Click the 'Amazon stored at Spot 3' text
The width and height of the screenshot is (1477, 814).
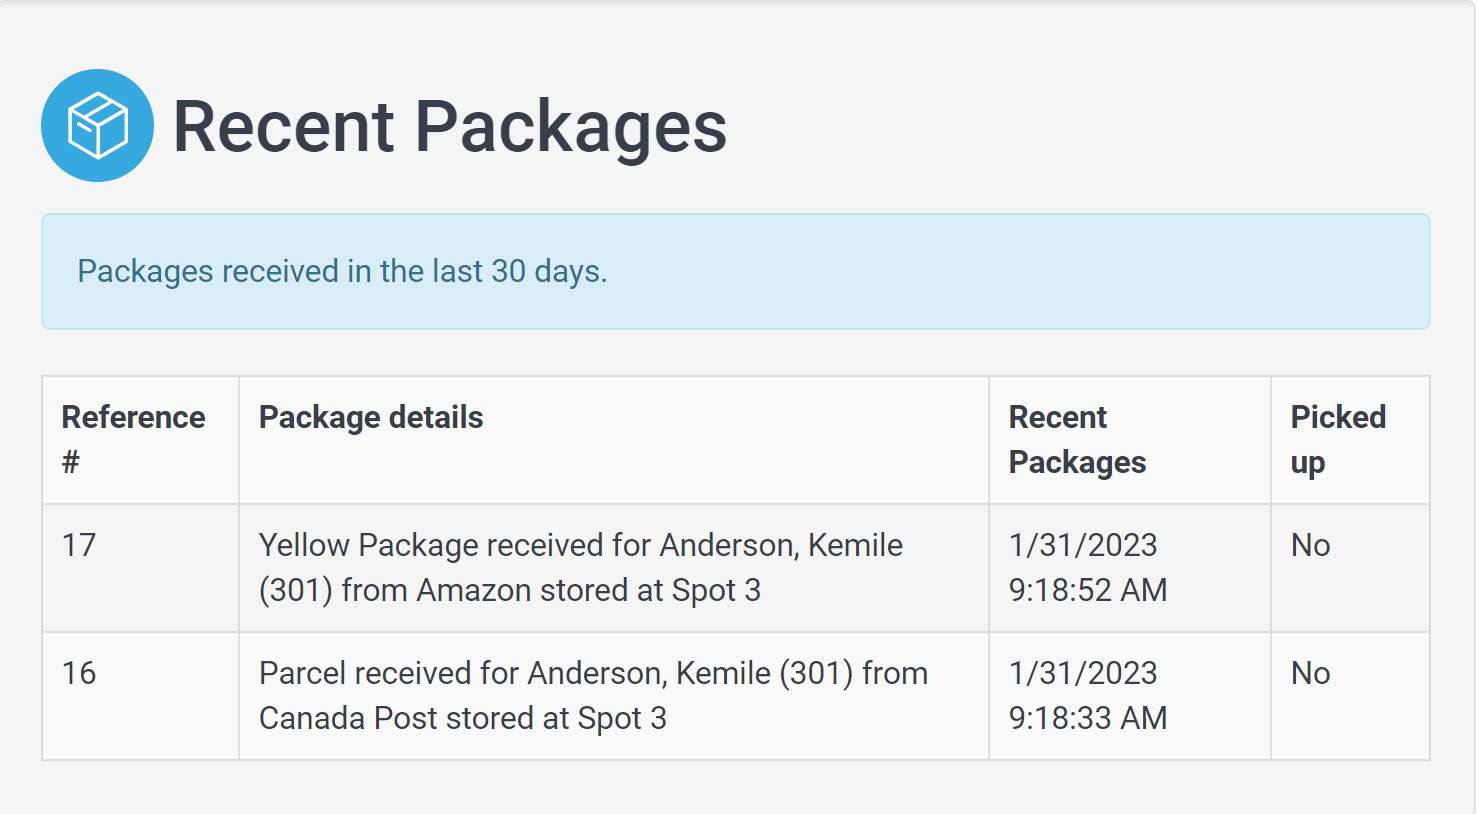tap(589, 591)
